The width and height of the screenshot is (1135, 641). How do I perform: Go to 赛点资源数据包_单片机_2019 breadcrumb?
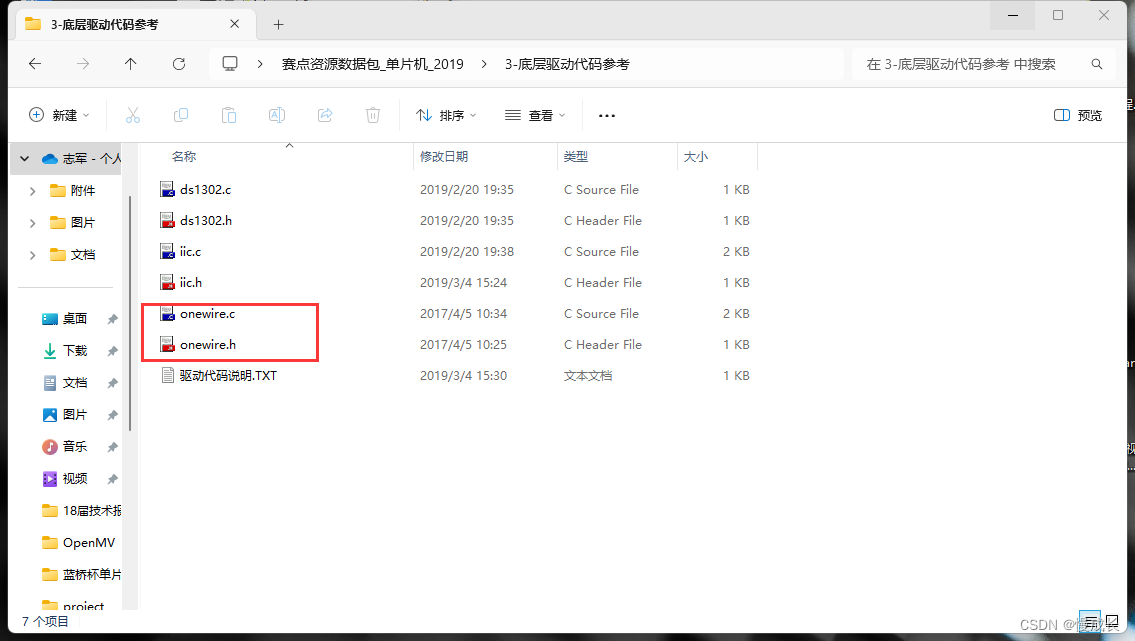click(x=373, y=64)
